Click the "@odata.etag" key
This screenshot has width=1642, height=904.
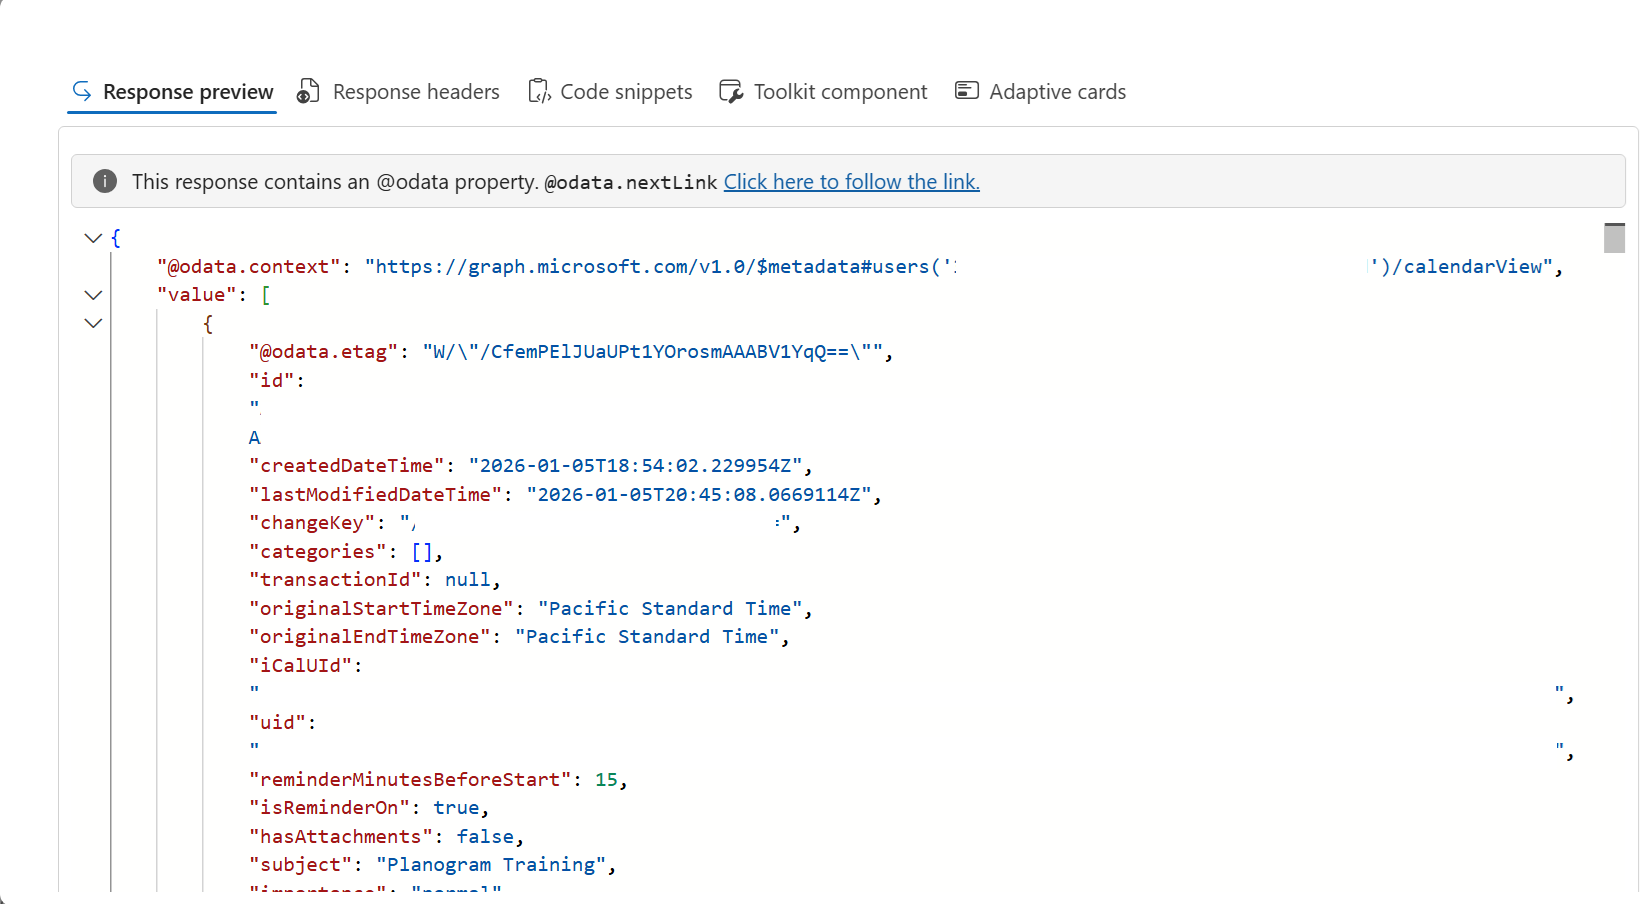324,352
